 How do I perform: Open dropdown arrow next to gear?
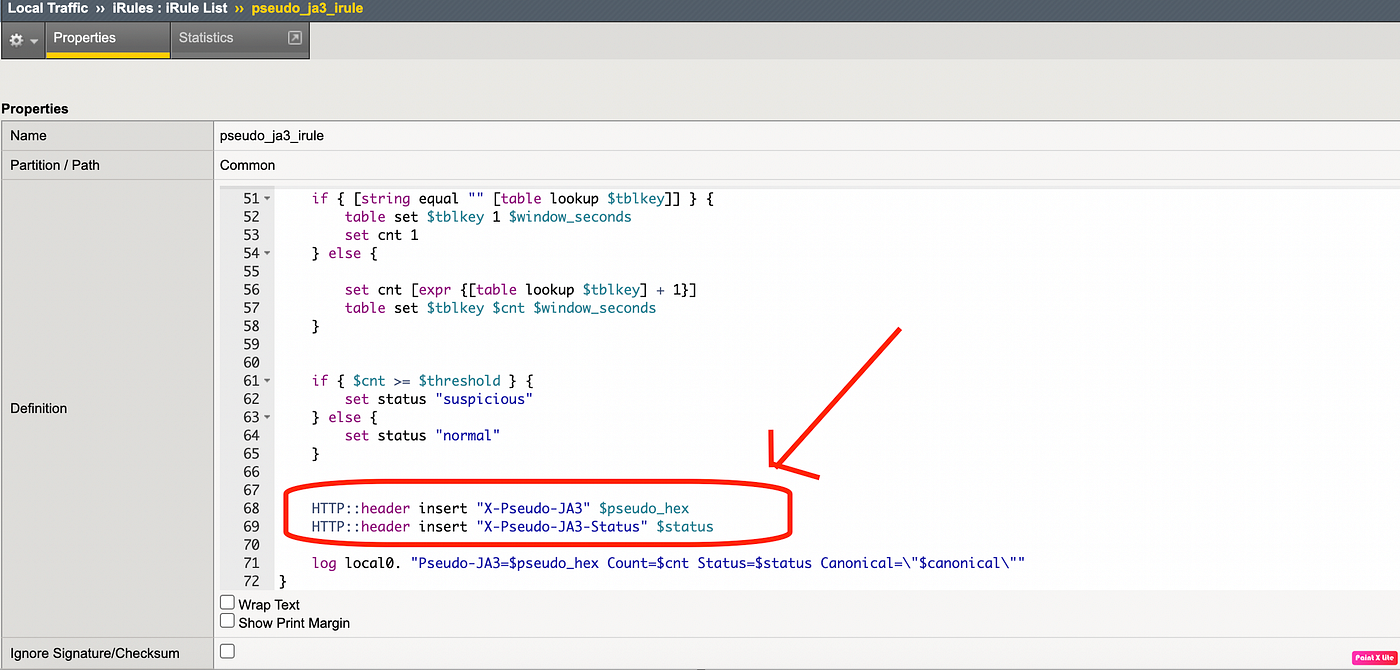tap(34, 42)
